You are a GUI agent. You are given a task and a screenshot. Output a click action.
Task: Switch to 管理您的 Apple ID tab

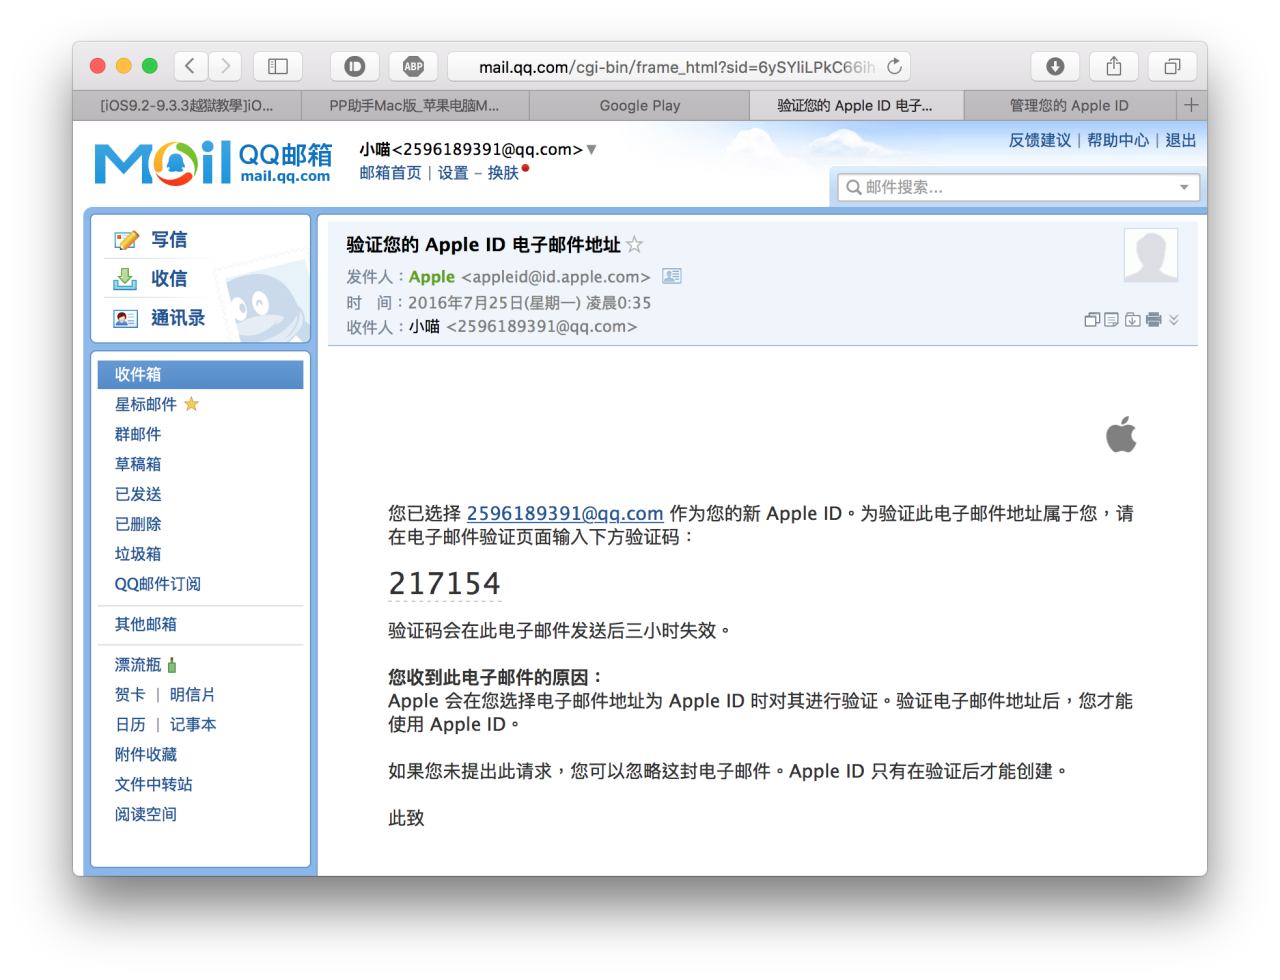[x=1068, y=105]
